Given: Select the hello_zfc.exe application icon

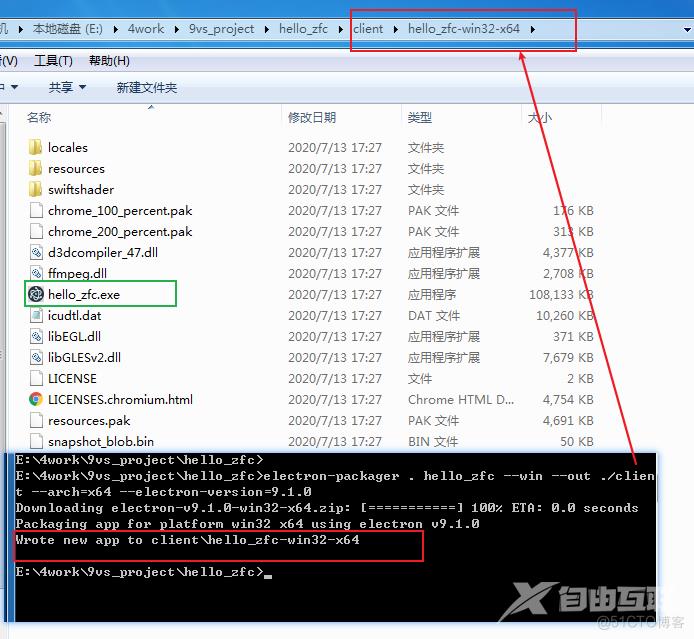Looking at the screenshot, I should (x=36, y=294).
